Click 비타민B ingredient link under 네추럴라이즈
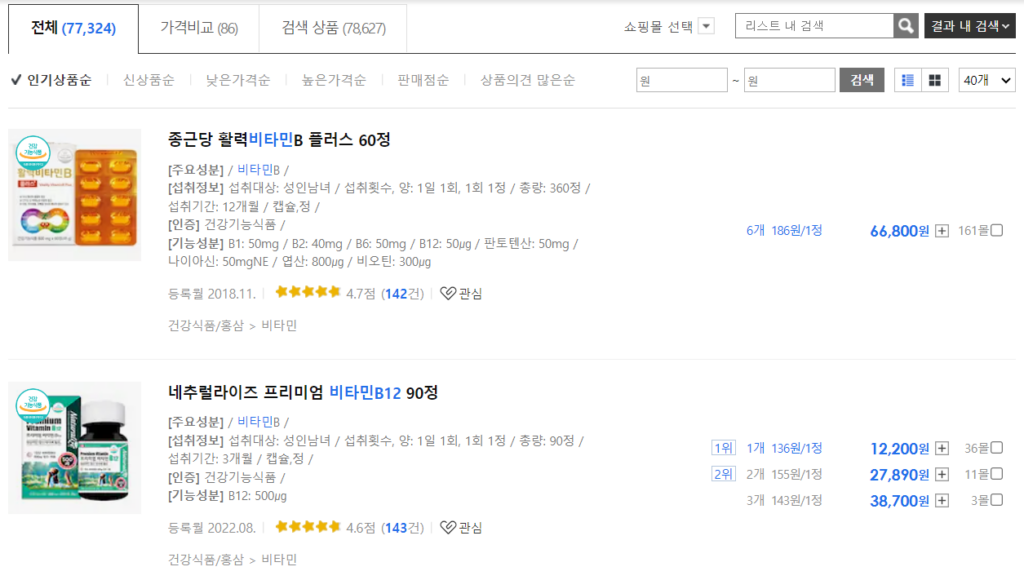This screenshot has height=580, width=1024. coord(258,422)
